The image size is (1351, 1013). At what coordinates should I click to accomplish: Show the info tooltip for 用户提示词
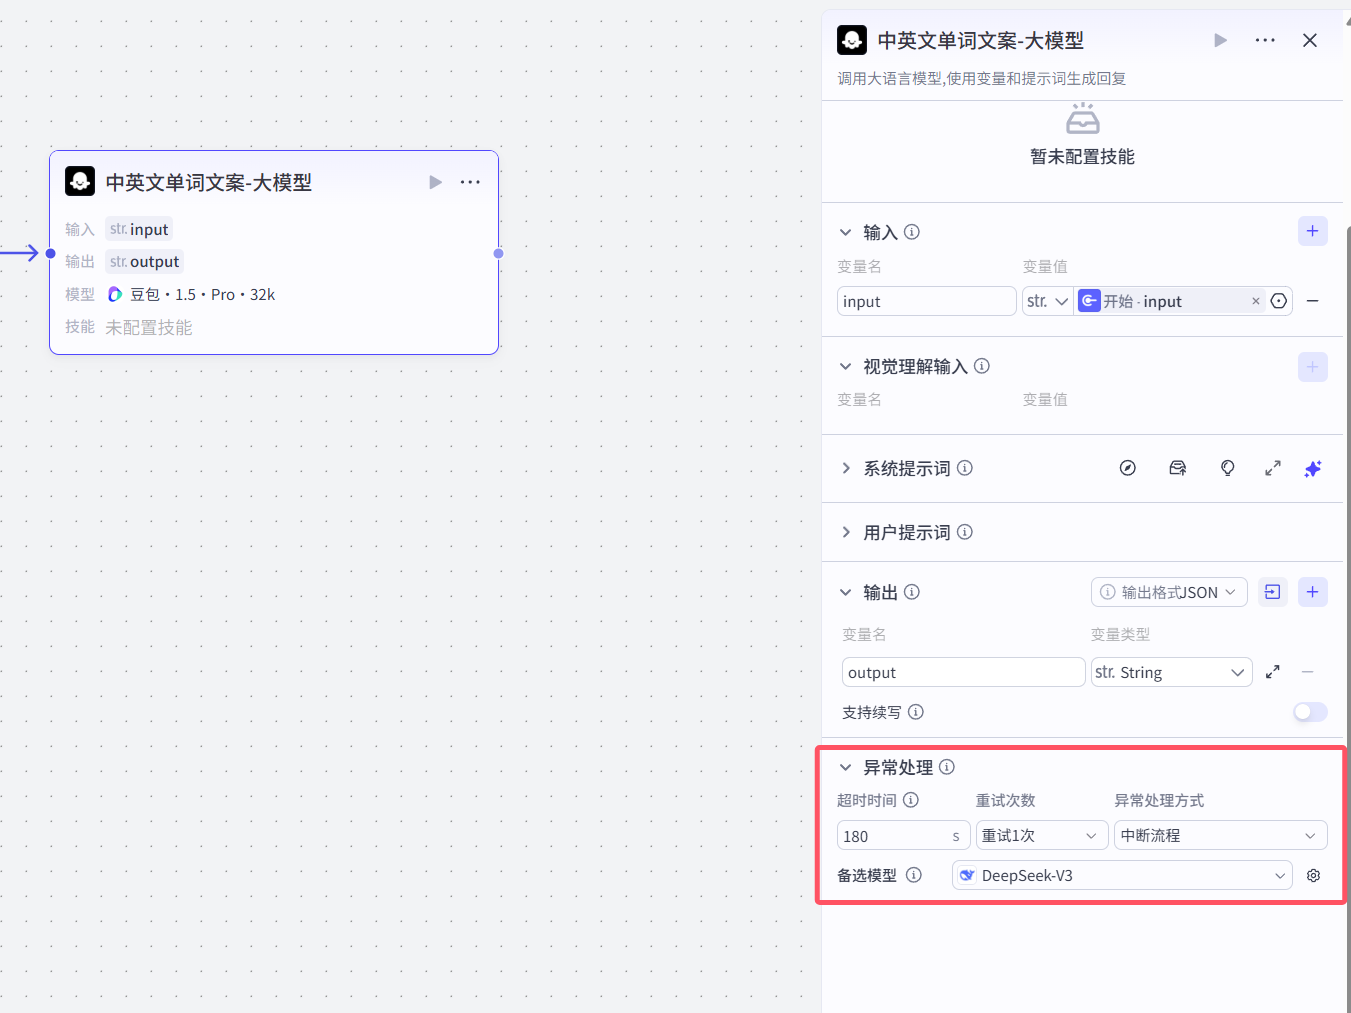tap(965, 532)
